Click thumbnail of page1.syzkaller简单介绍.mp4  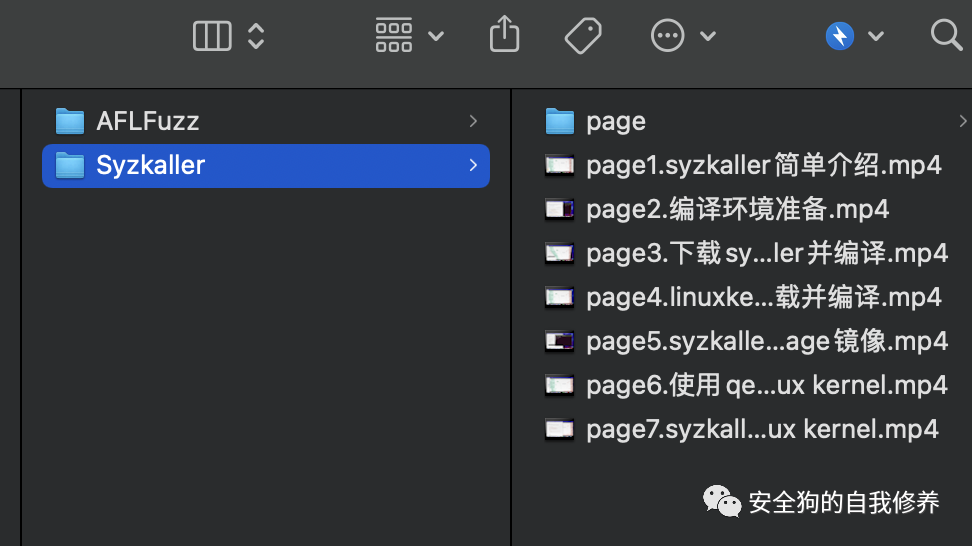560,165
